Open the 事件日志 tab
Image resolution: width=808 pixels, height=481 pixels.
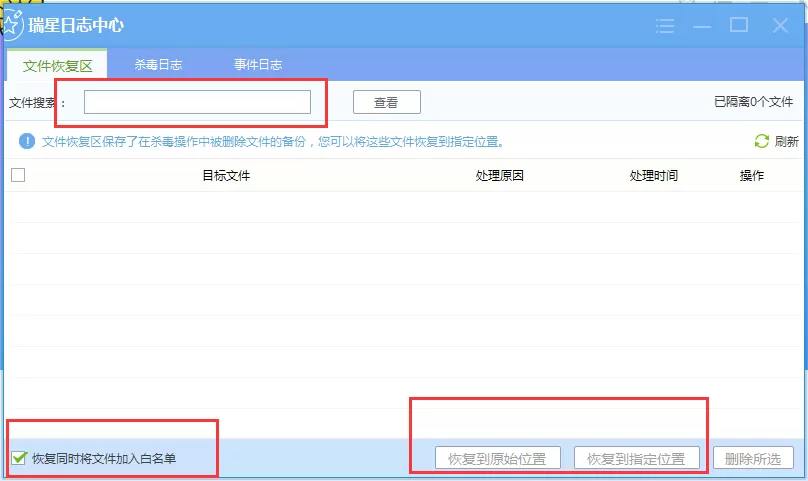(x=258, y=64)
